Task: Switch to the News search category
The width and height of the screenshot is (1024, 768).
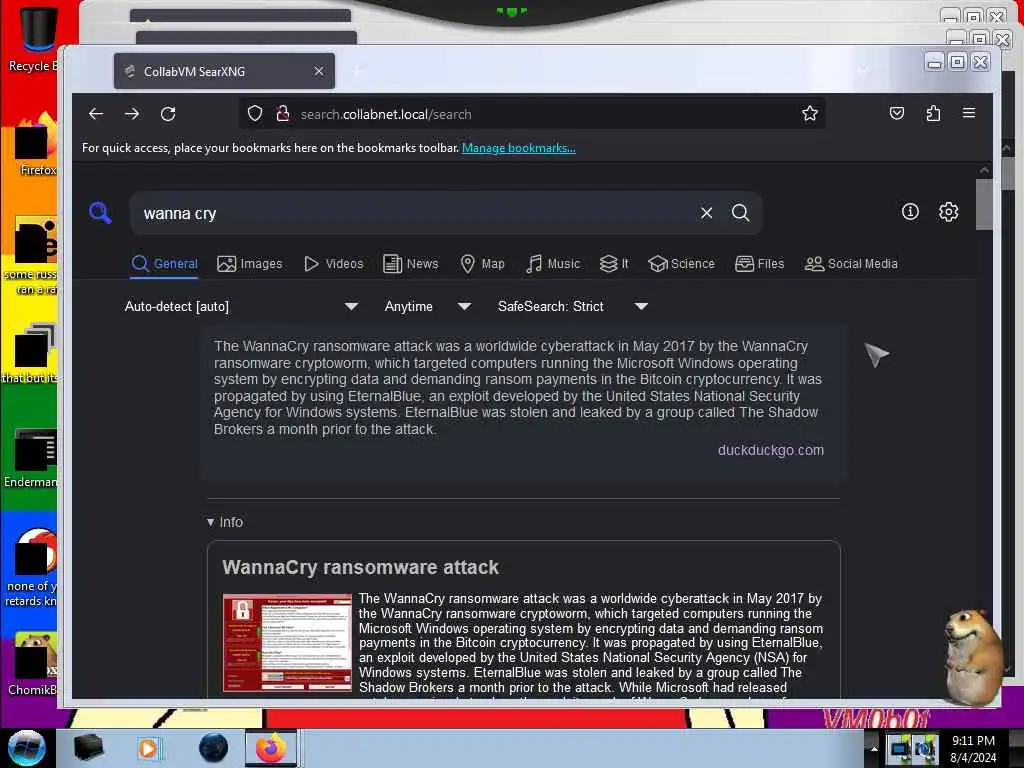Action: click(x=411, y=264)
